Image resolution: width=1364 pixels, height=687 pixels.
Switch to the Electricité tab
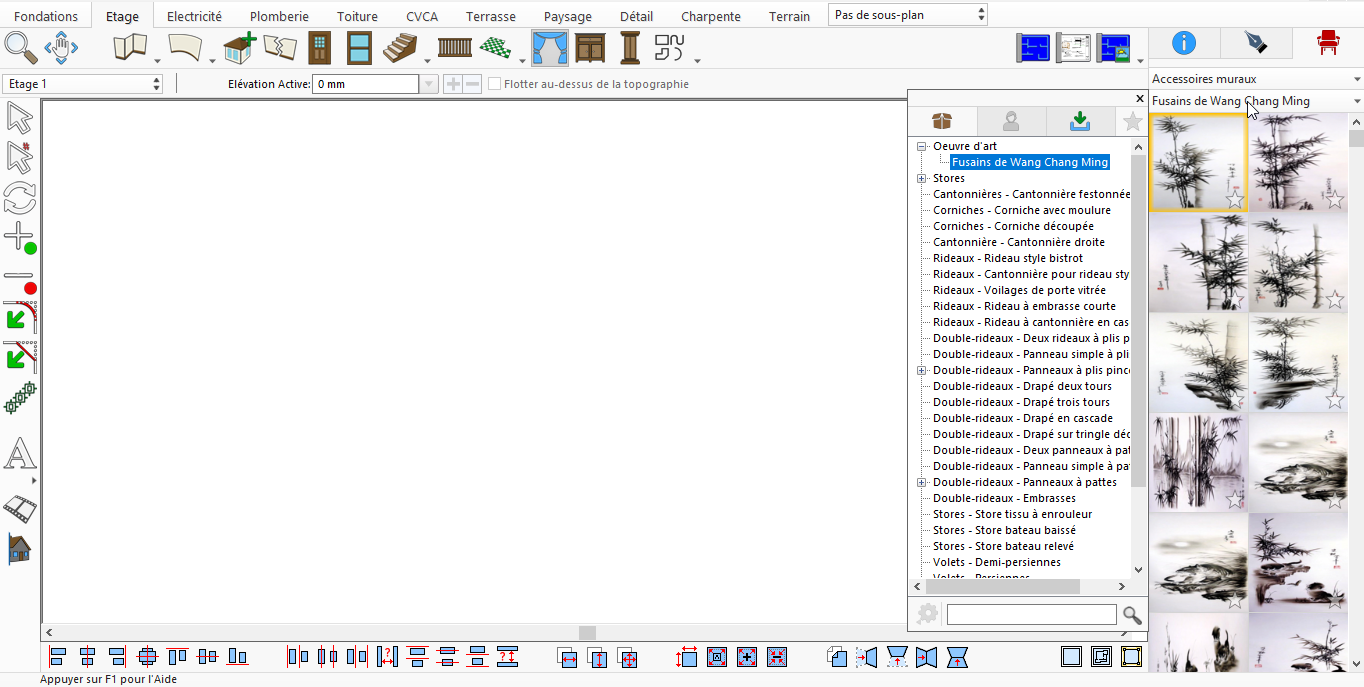tap(194, 16)
